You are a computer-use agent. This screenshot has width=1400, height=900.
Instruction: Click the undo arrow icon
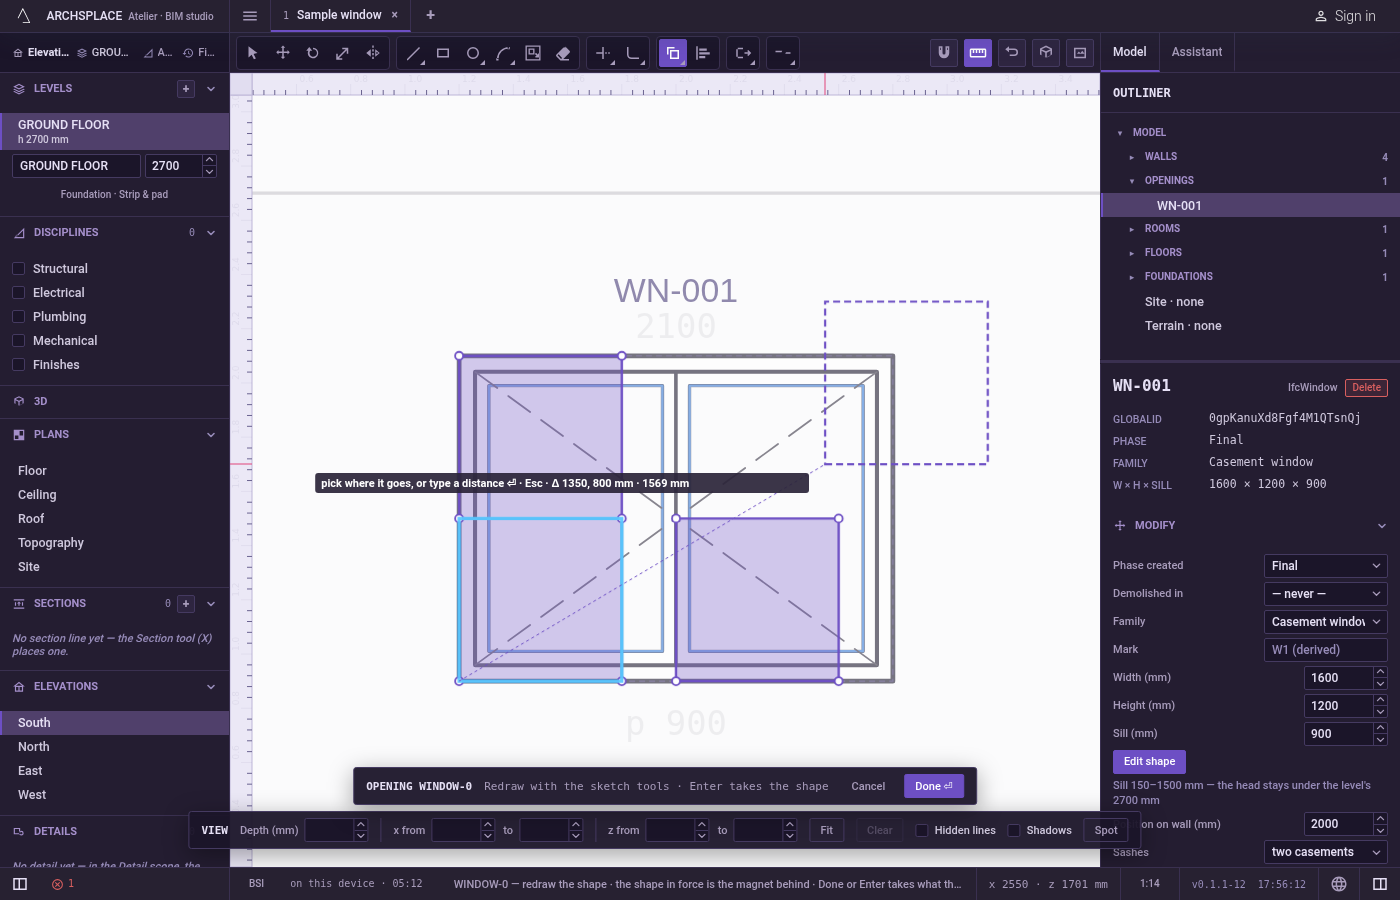(1012, 52)
